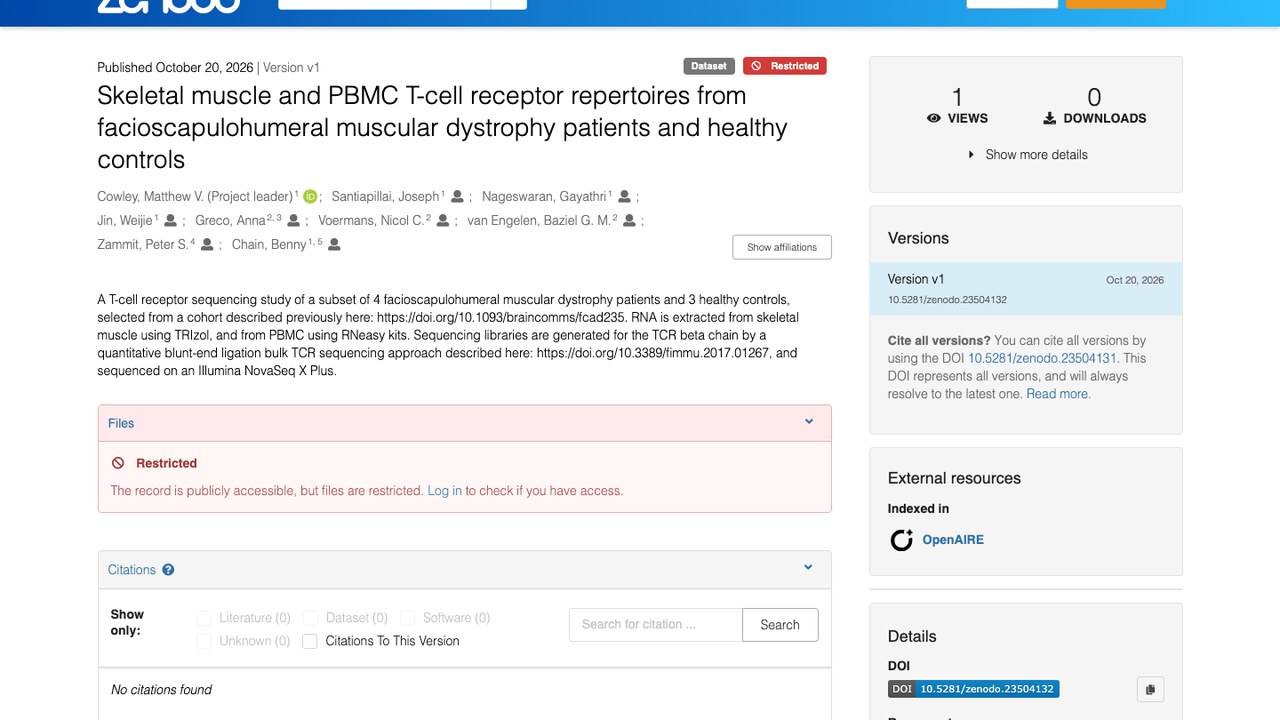The height and width of the screenshot is (720, 1280).
Task: Open the Log in link
Action: 444,491
